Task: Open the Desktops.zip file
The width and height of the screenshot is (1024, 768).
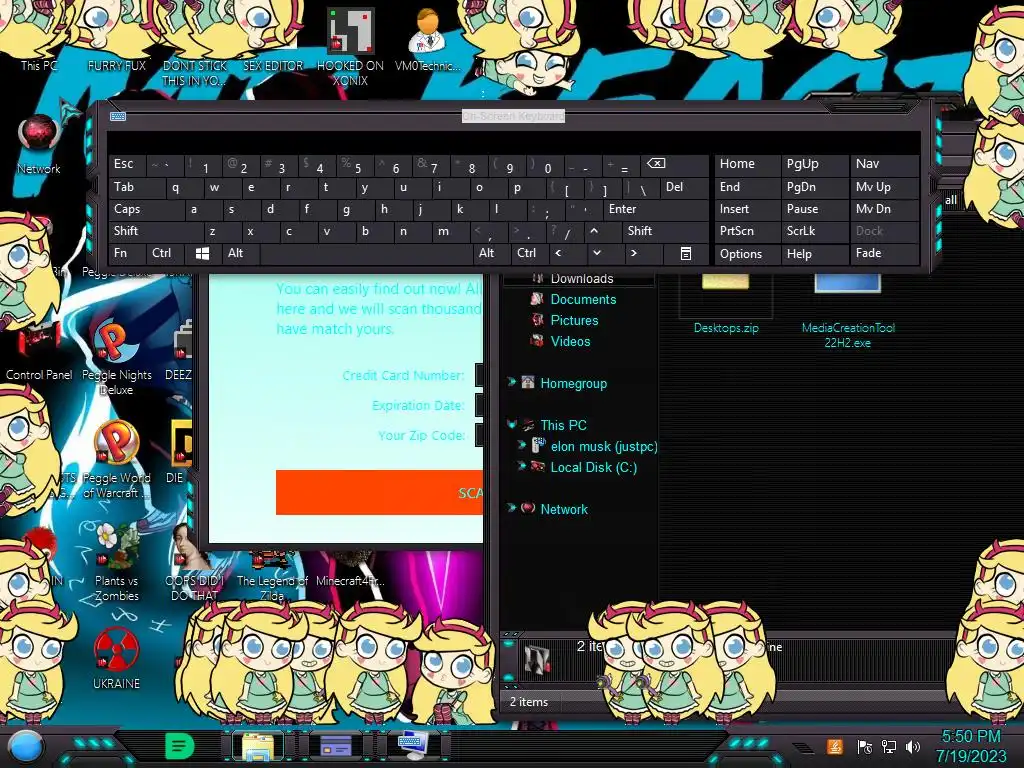Action: [x=726, y=304]
